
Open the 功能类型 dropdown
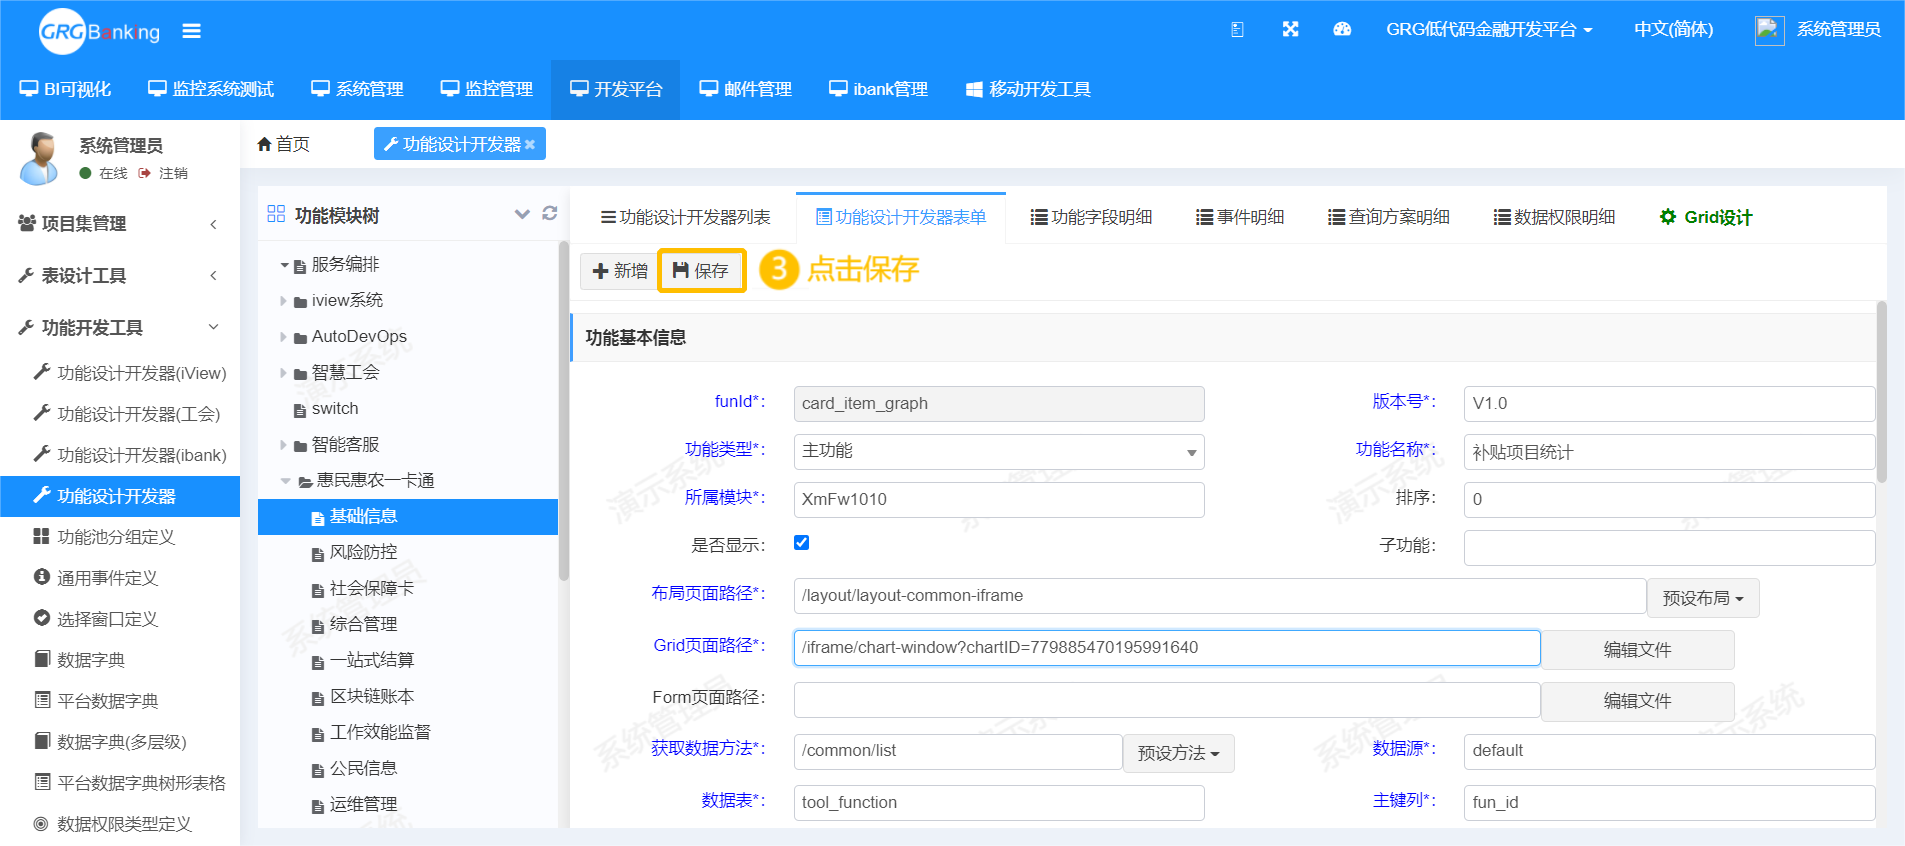[999, 451]
